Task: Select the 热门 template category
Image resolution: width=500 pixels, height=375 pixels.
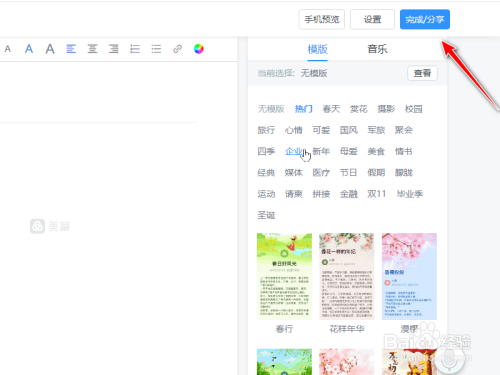Action: coord(304,109)
